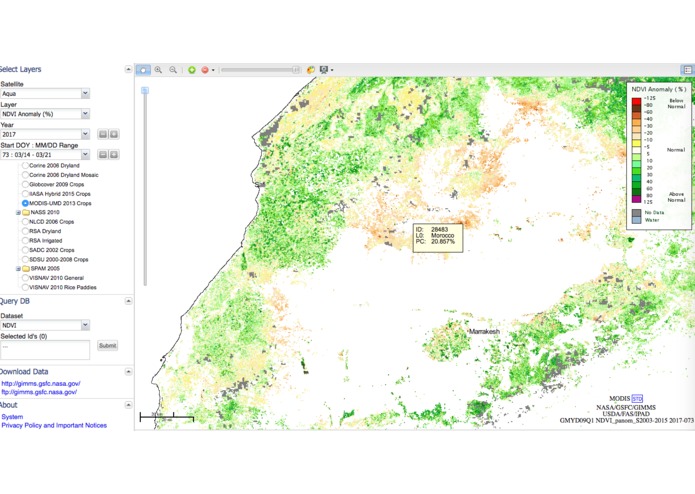Step the Year forward with the plus button
The height and width of the screenshot is (494, 695).
click(x=114, y=134)
